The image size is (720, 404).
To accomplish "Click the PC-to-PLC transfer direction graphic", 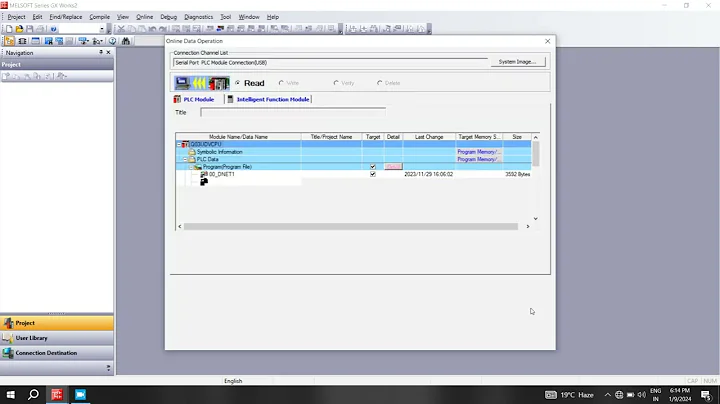I will 202,83.
